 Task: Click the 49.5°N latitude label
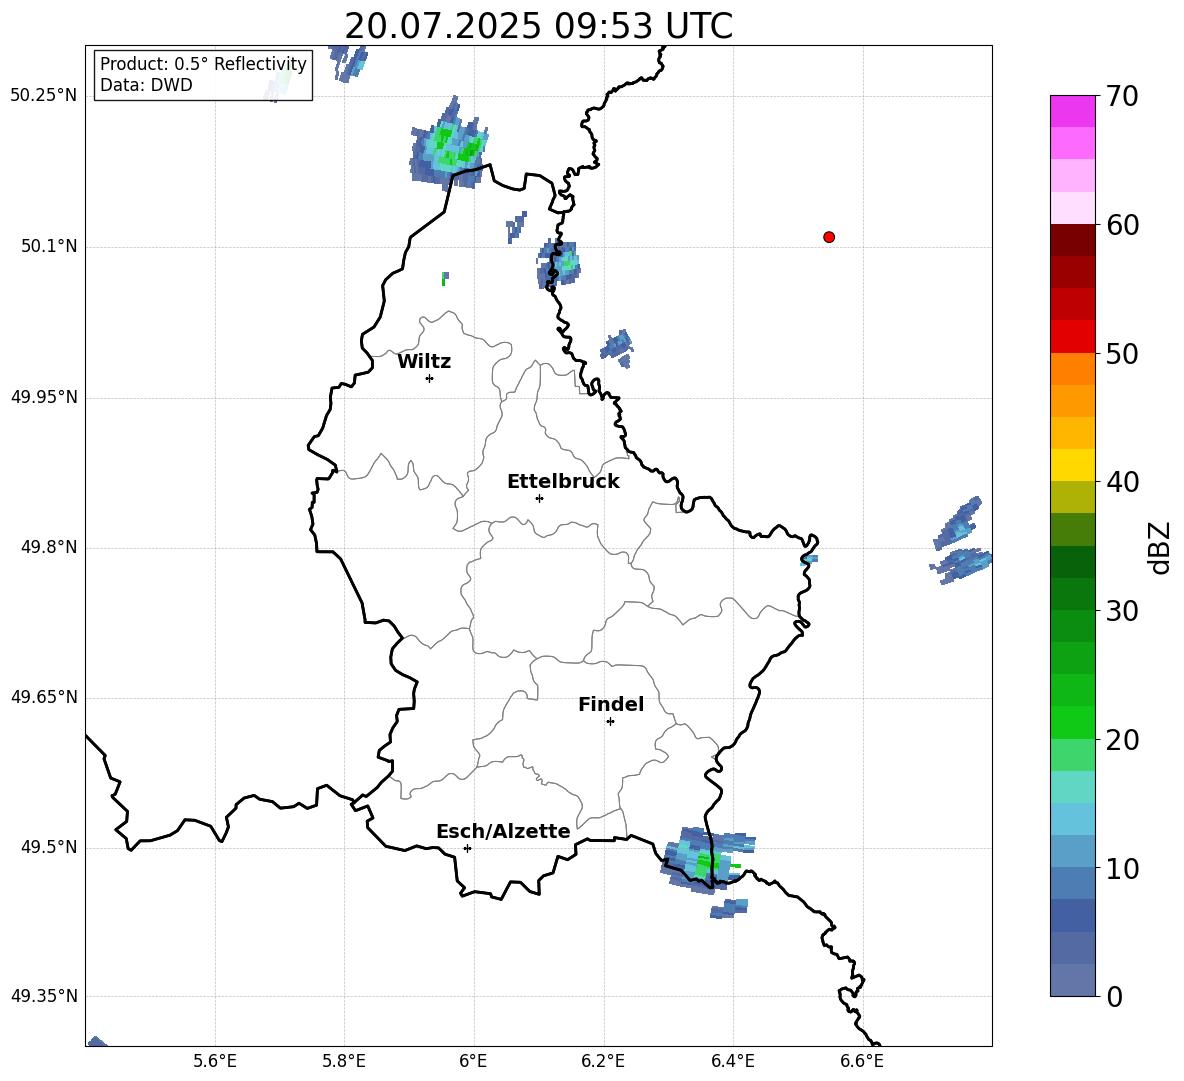[49, 847]
